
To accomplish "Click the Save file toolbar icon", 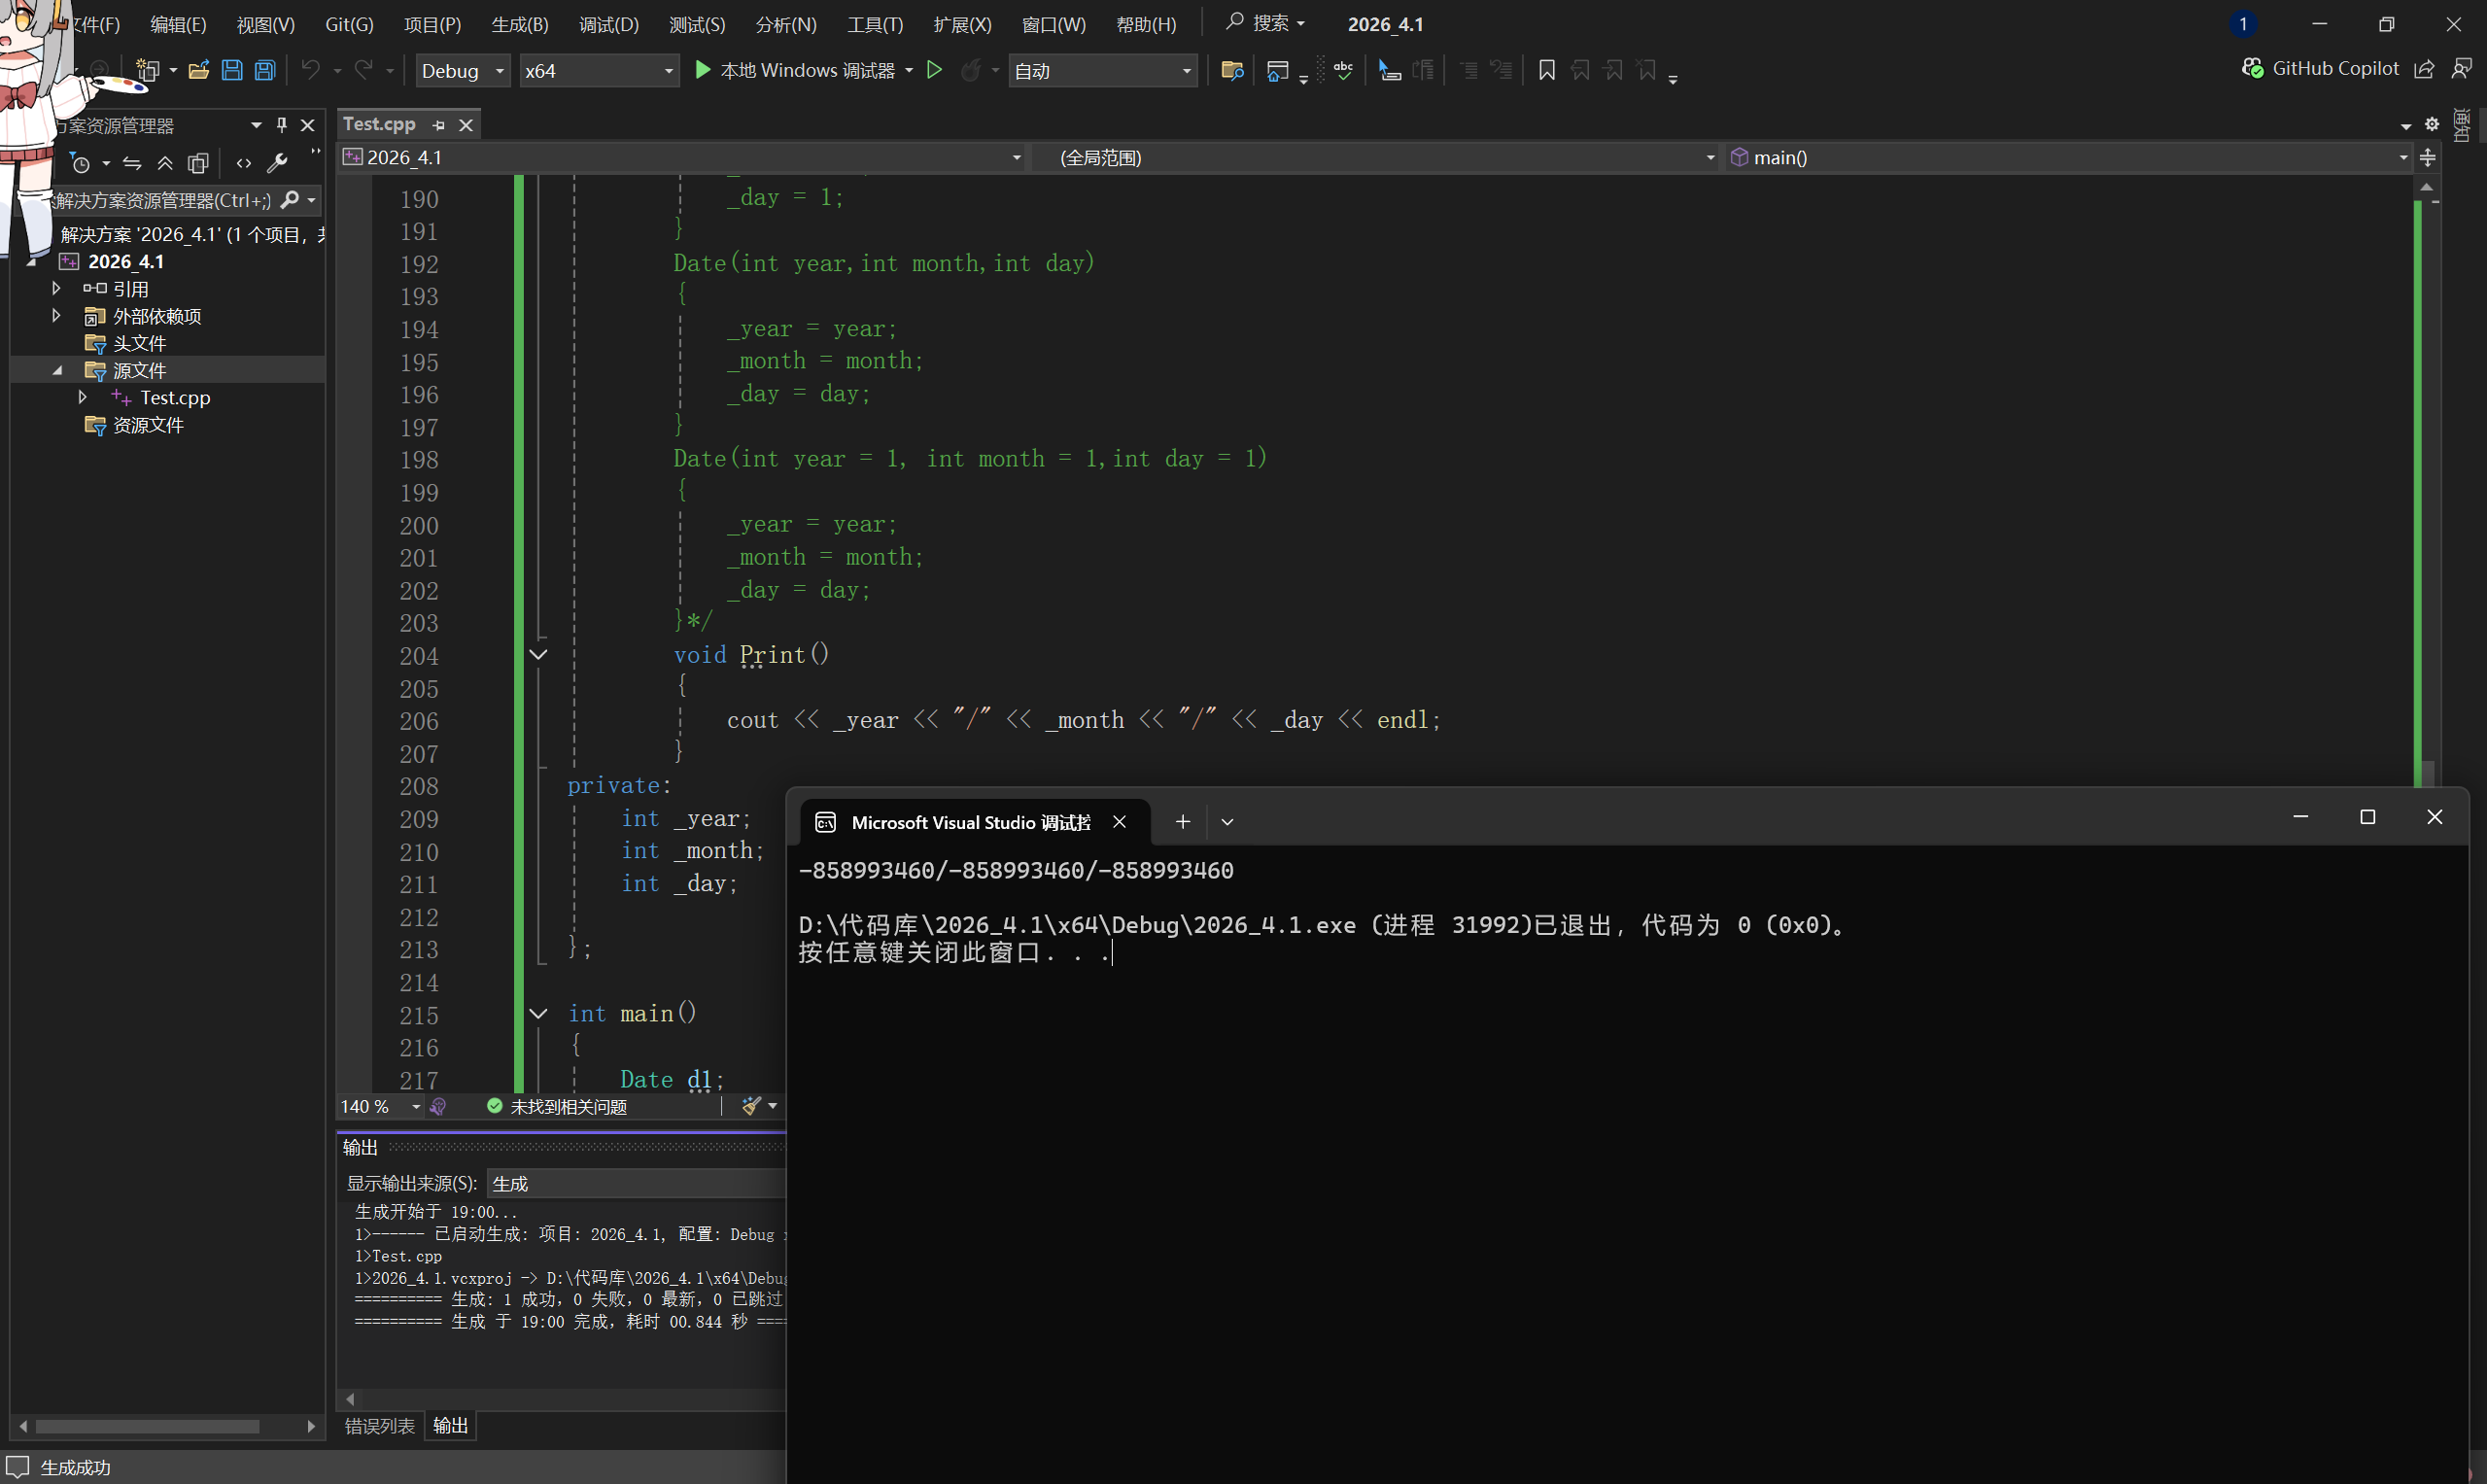I will click(232, 70).
